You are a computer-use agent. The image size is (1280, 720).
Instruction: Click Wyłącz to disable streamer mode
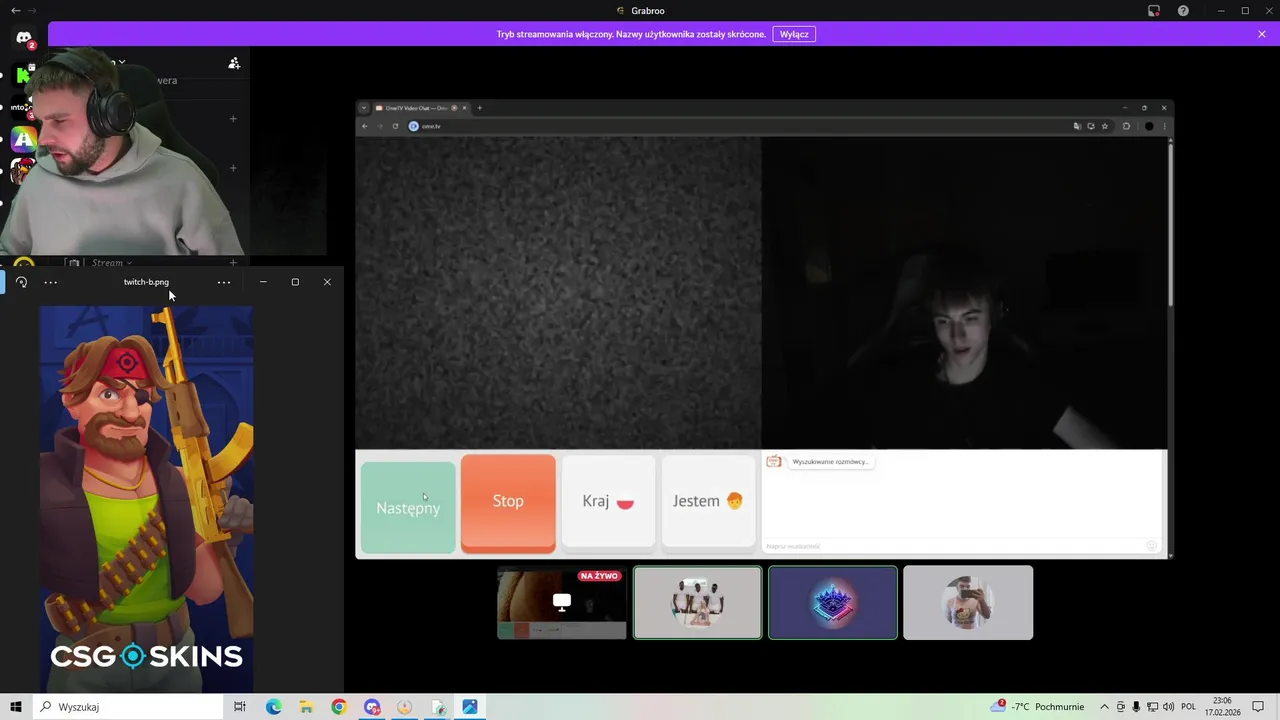tap(794, 34)
